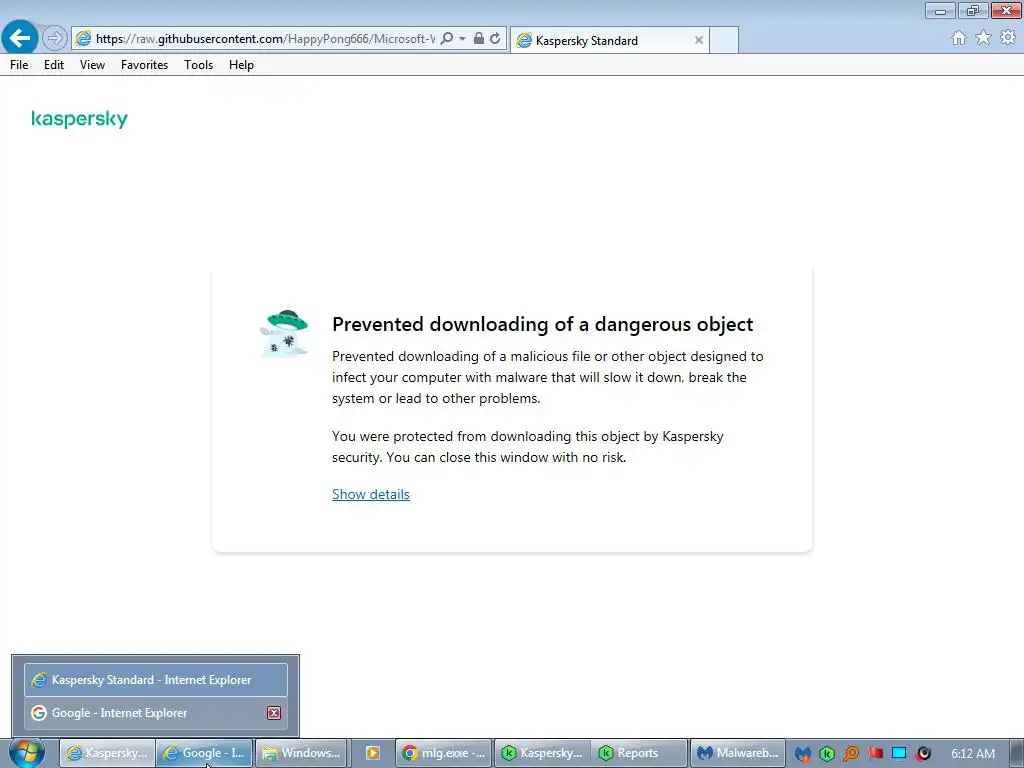Viewport: 1024px width, 768px height.
Task: Open the media player taskbar icon
Action: pyautogui.click(x=372, y=753)
